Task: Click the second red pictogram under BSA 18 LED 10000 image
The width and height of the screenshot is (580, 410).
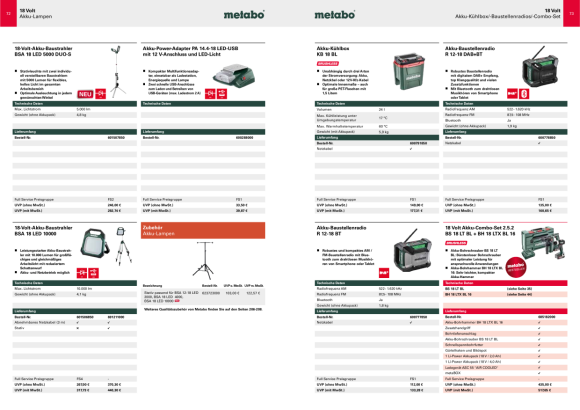Action: click(x=94, y=273)
